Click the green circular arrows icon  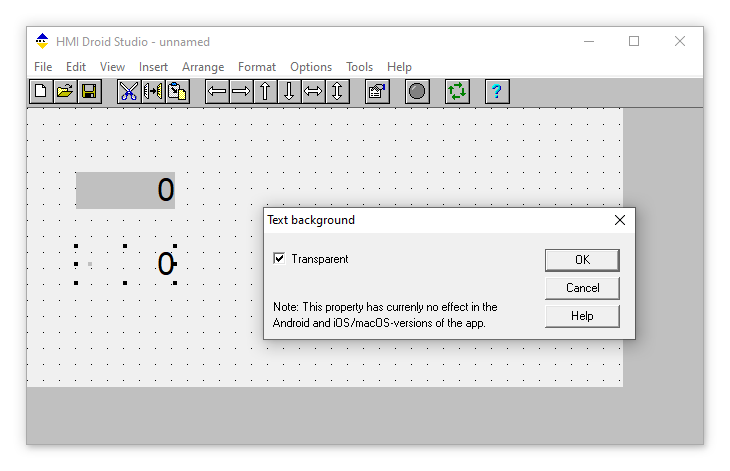pyautogui.click(x=457, y=91)
